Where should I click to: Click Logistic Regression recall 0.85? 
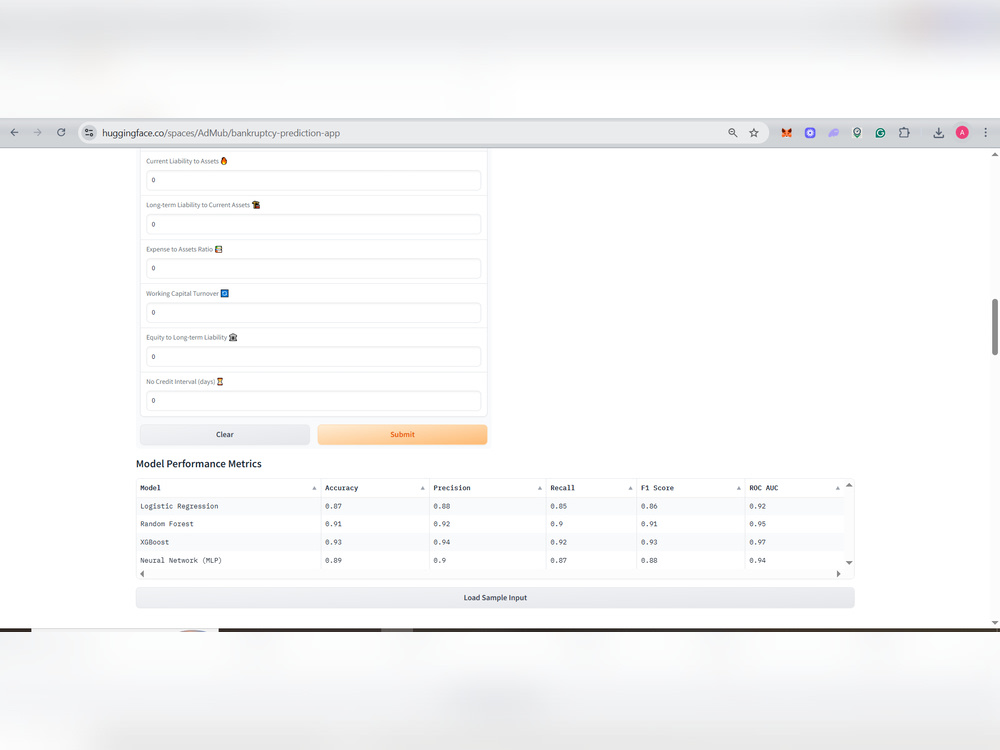tap(559, 506)
